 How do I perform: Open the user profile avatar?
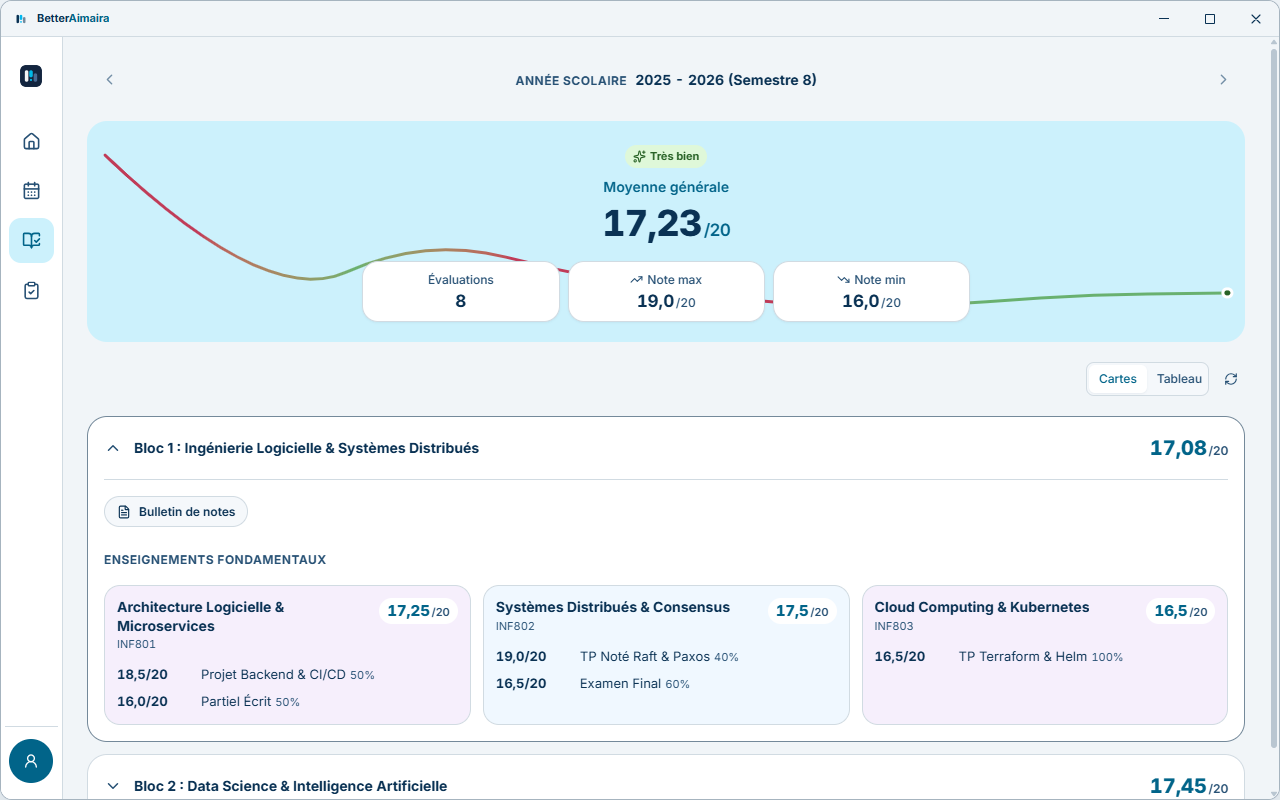click(31, 761)
